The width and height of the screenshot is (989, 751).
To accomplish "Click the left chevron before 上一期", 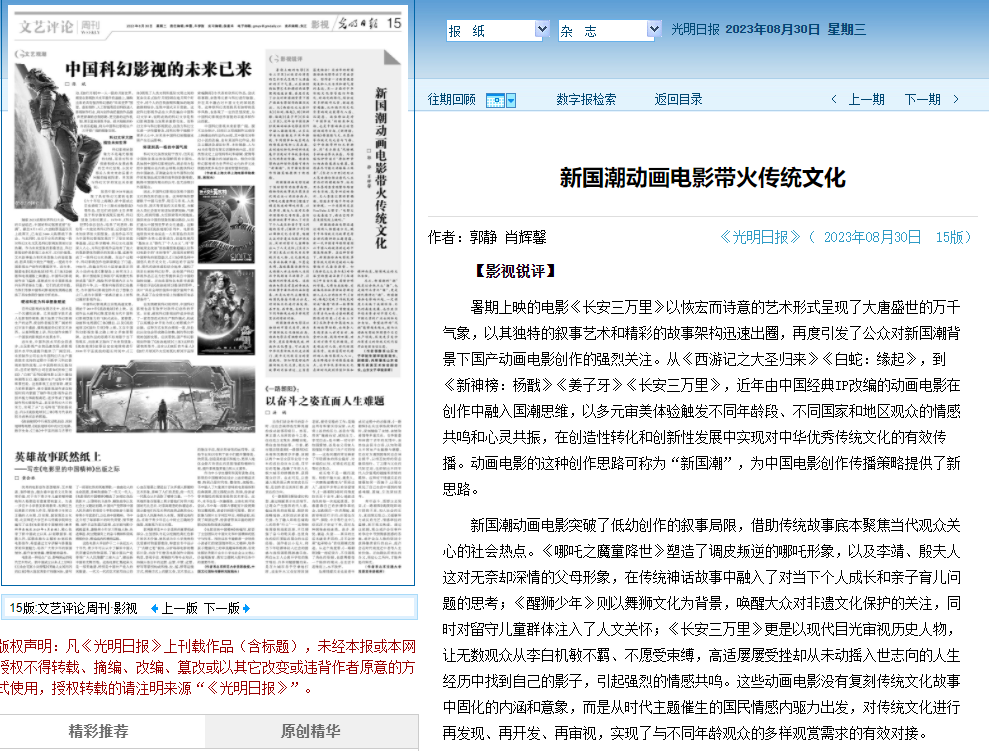I will (x=834, y=99).
